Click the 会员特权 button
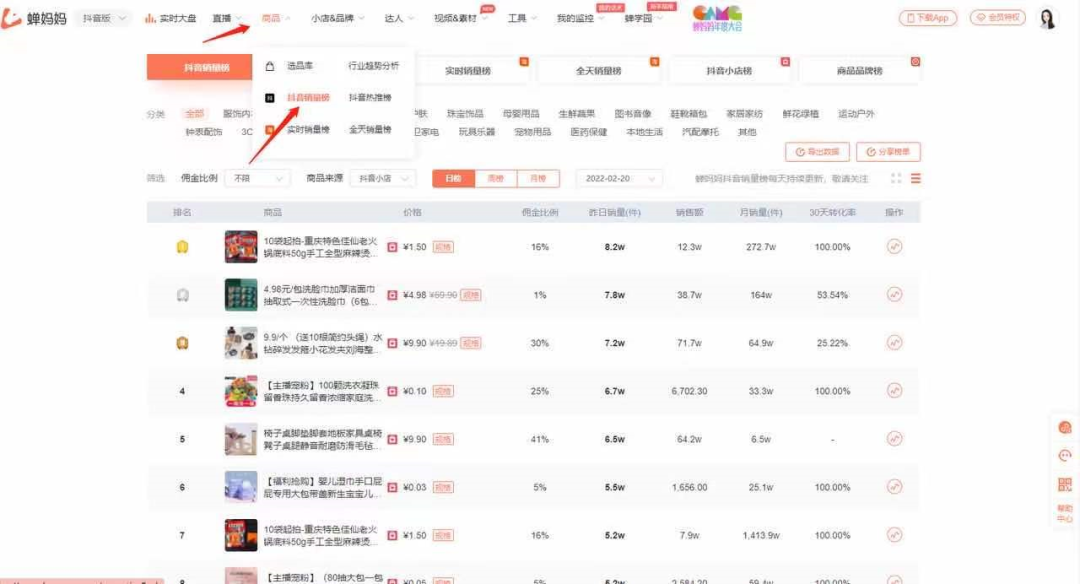This screenshot has height=584, width=1080. [997, 17]
